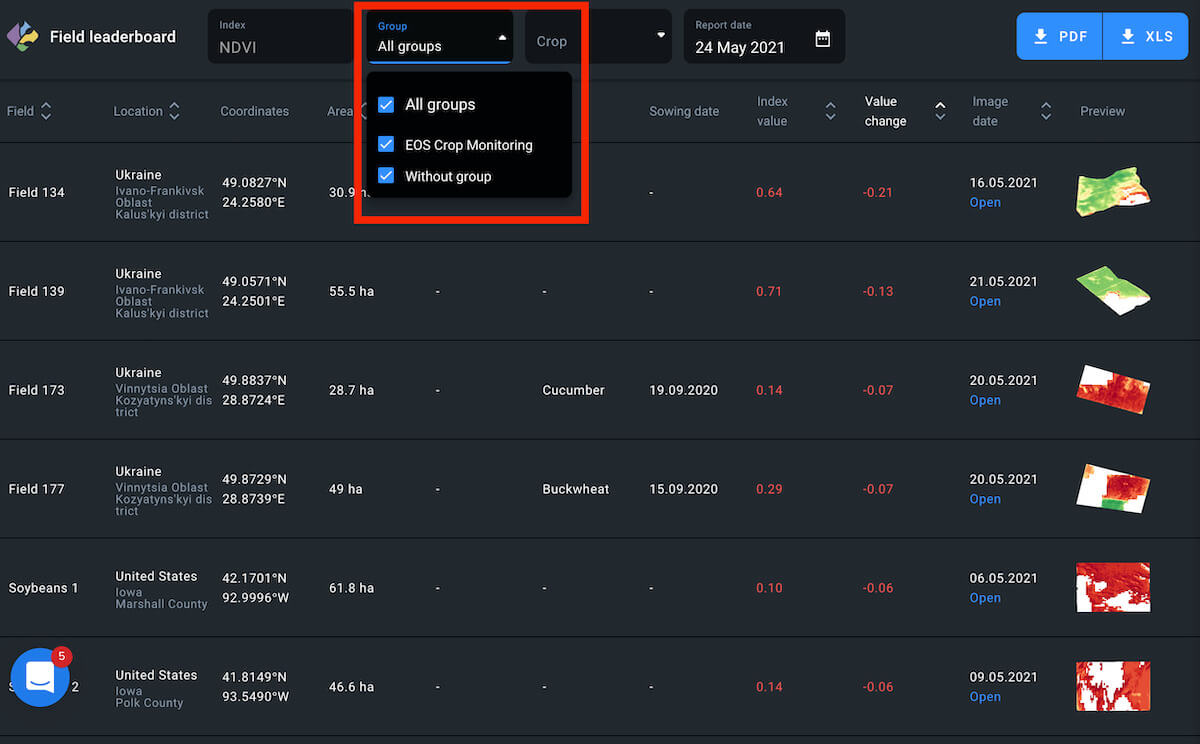Open the Report date calendar icon
The height and width of the screenshot is (744, 1200).
point(822,39)
